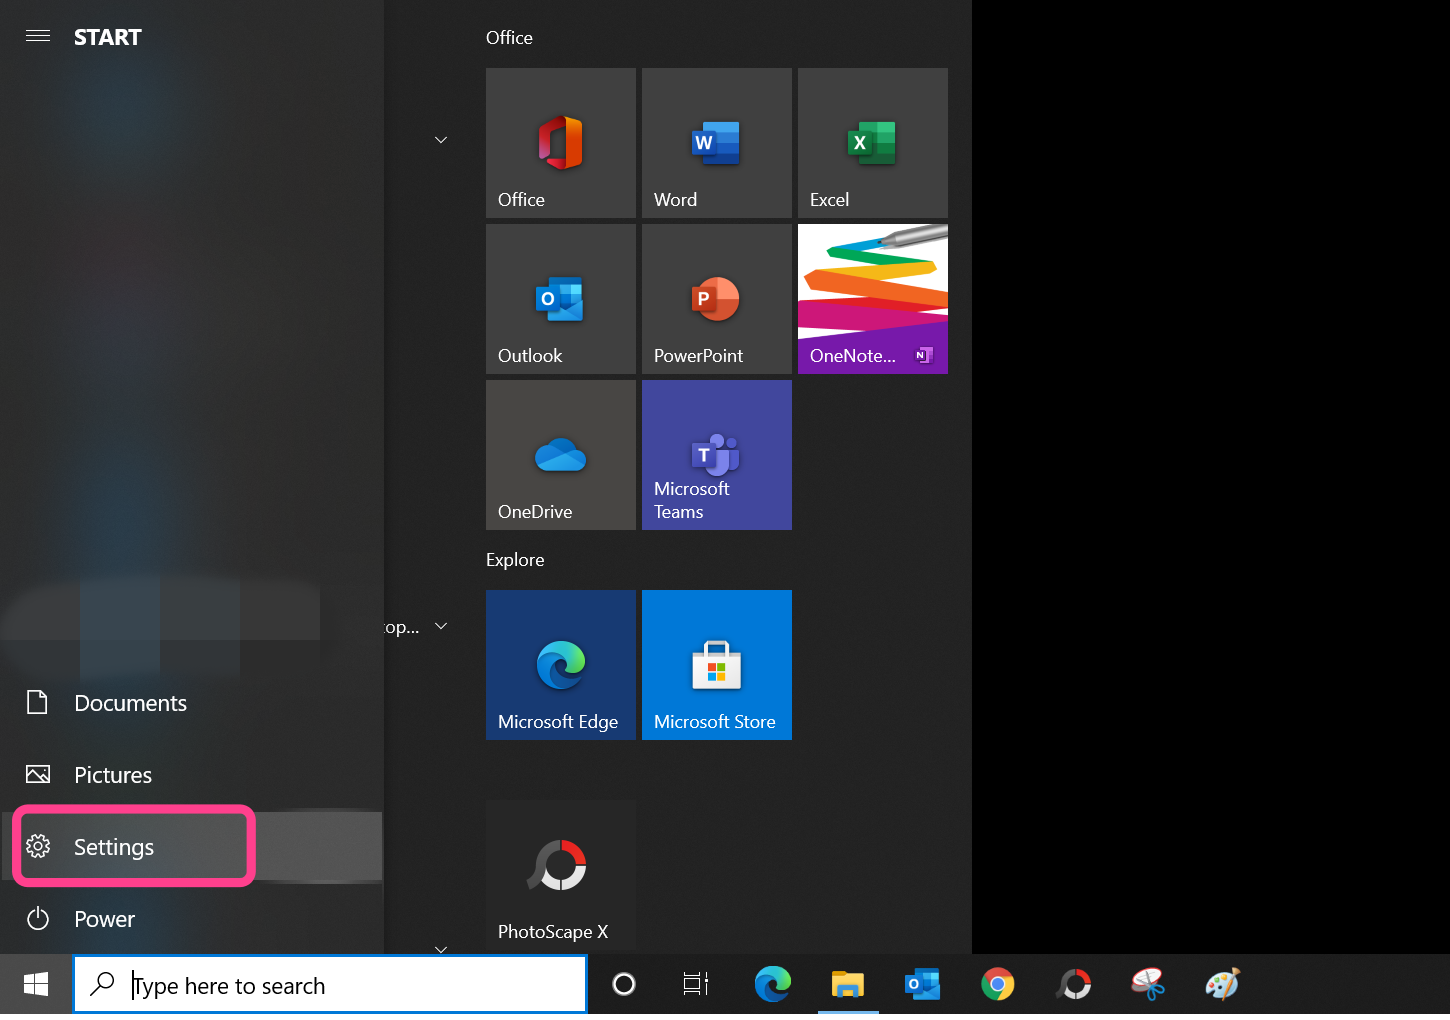1450x1020 pixels.
Task: Open the Outlook tile
Action: 560,299
